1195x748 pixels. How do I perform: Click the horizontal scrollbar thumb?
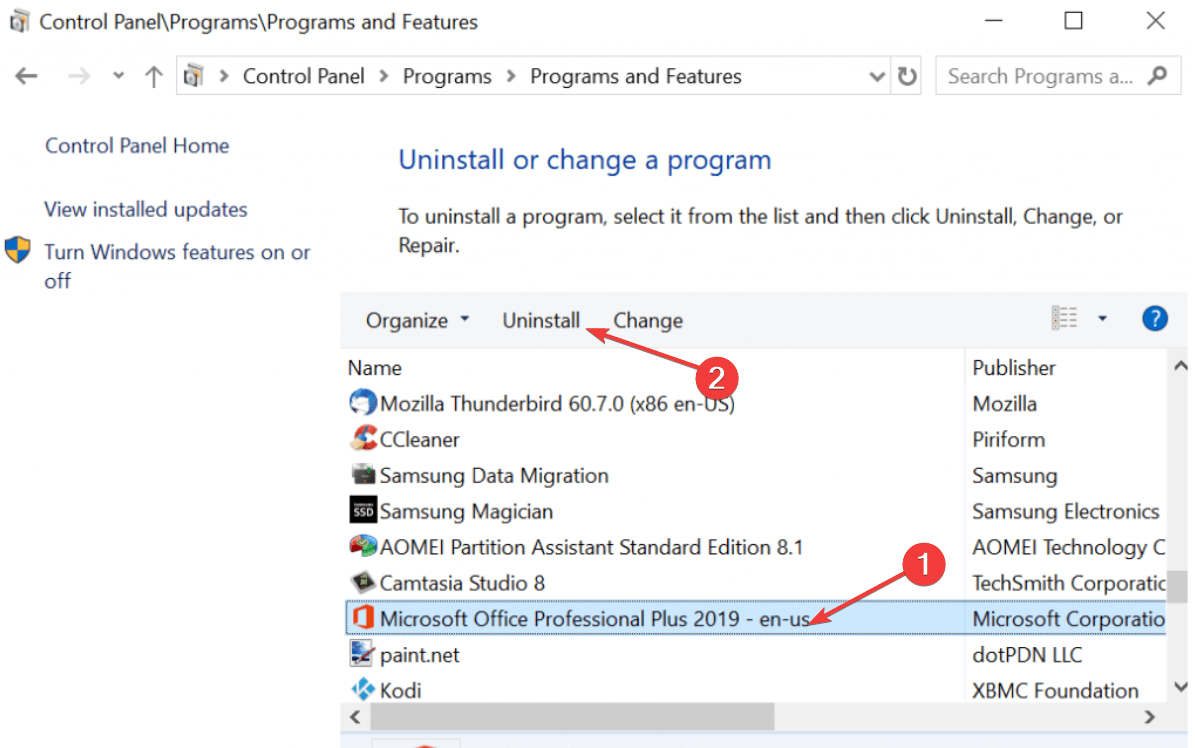[x=572, y=717]
